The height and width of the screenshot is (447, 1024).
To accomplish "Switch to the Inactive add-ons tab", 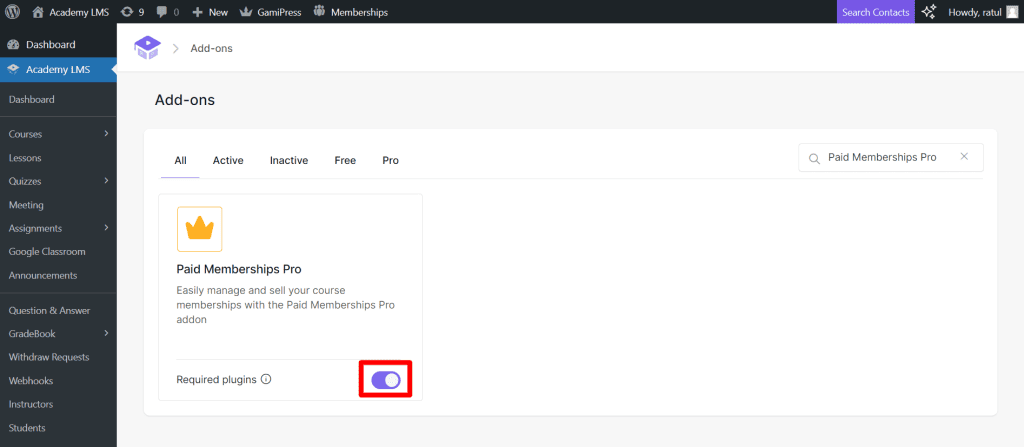I will click(x=289, y=160).
